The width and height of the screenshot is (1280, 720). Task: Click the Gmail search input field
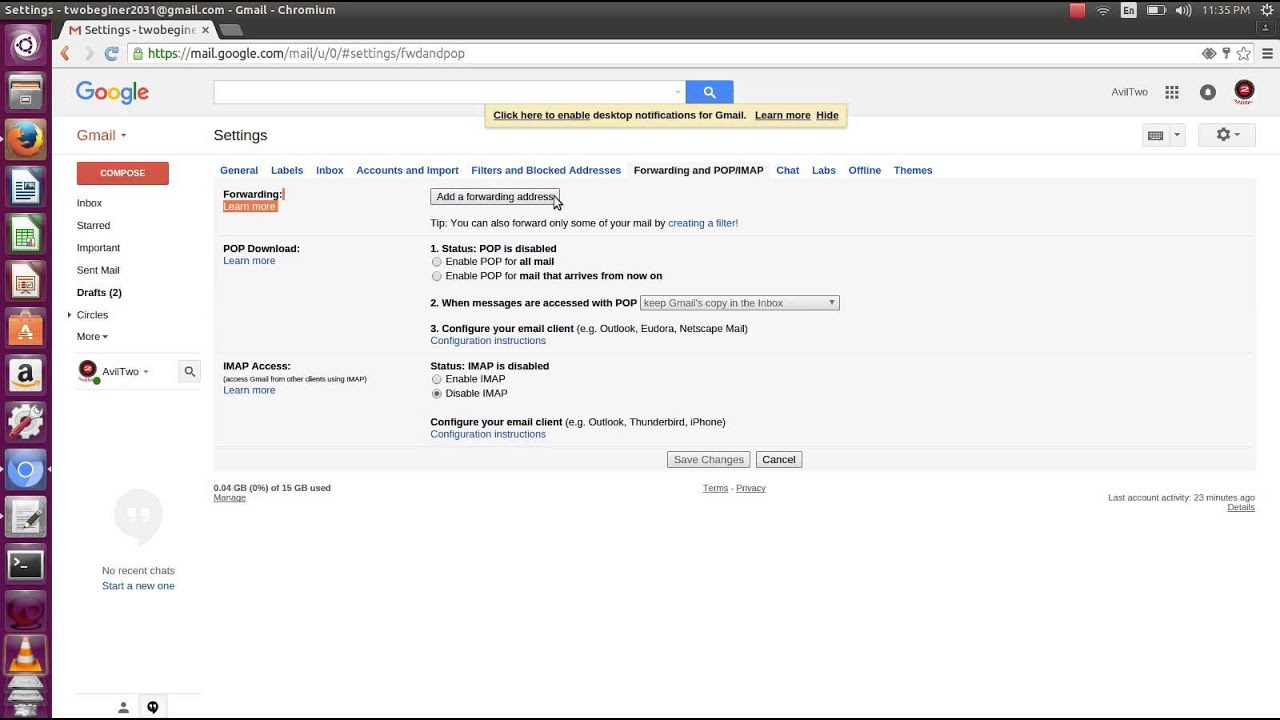[442, 92]
